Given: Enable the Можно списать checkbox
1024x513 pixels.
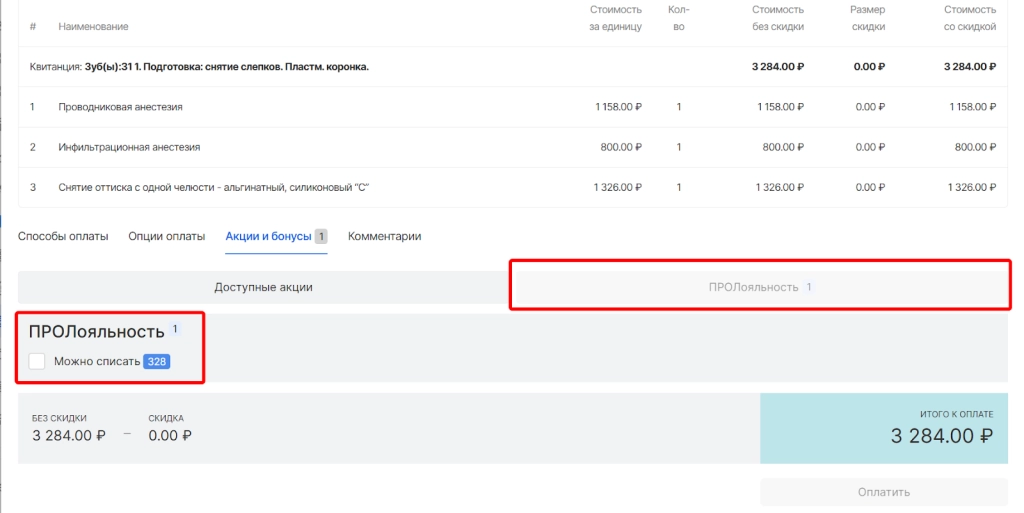Looking at the screenshot, I should [37, 361].
